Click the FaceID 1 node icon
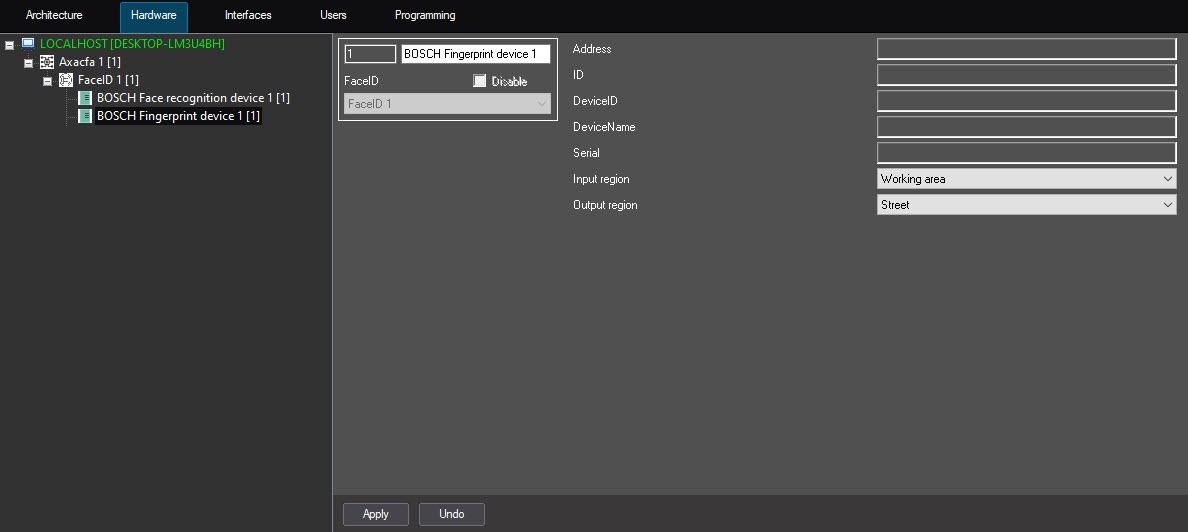This screenshot has height=532, width=1188. pyautogui.click(x=66, y=80)
